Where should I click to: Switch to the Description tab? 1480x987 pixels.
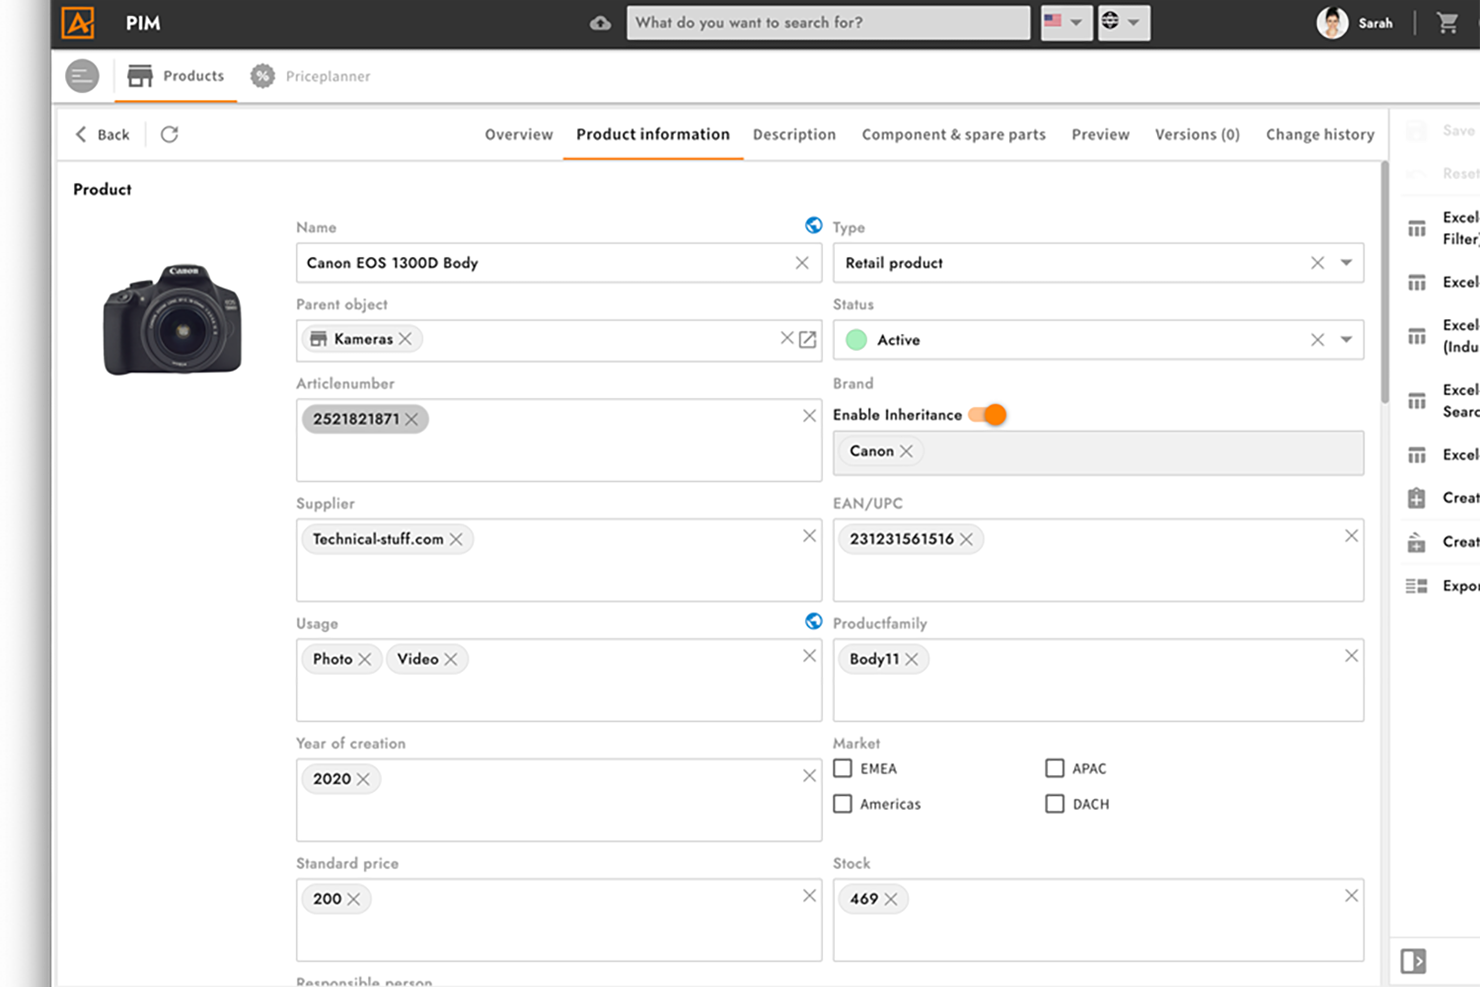click(x=794, y=134)
